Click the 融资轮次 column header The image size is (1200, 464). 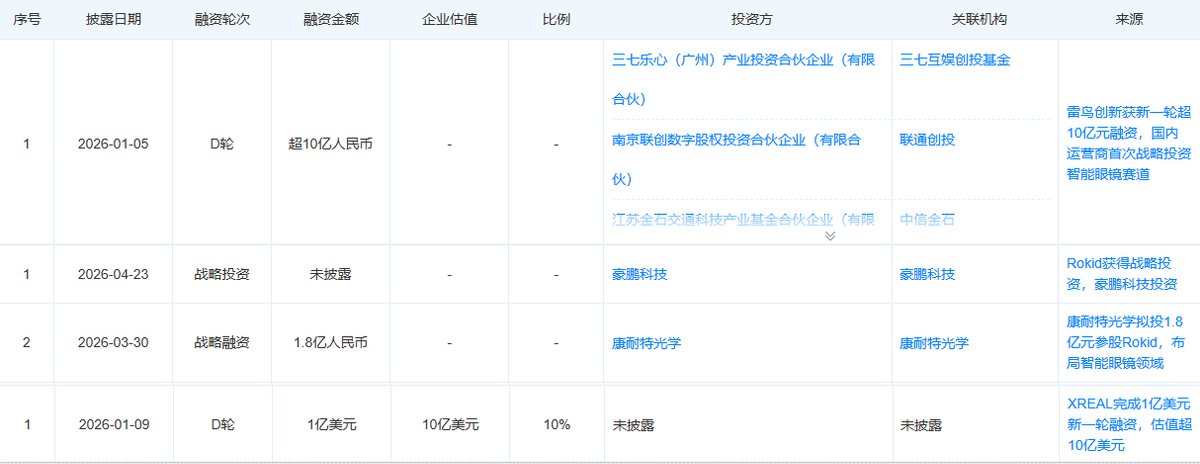pyautogui.click(x=222, y=20)
